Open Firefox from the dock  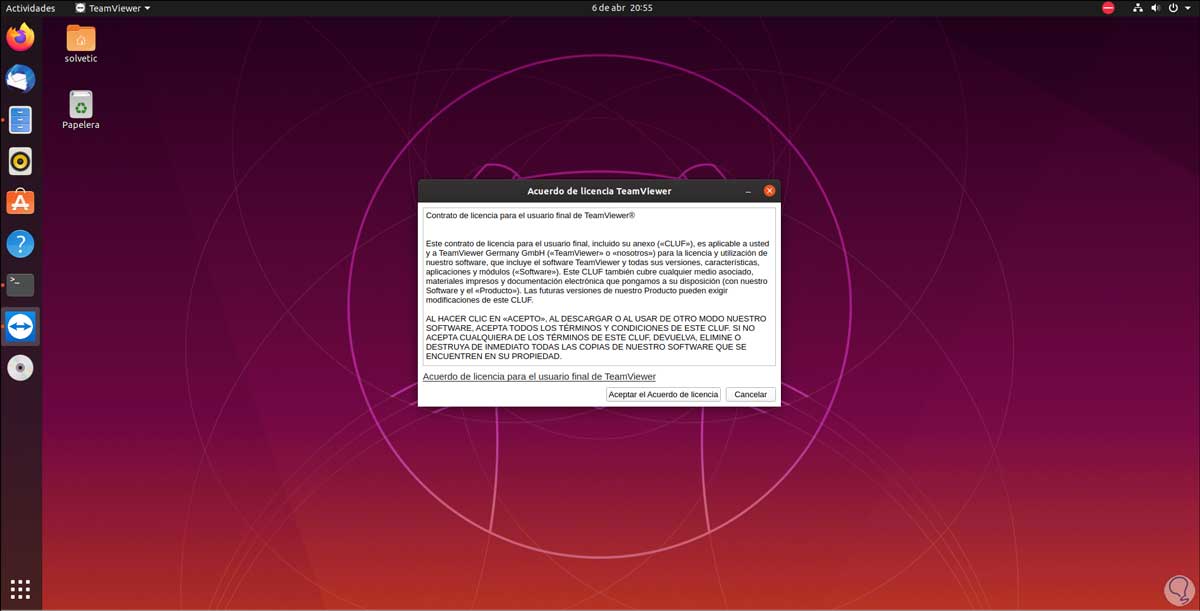(20, 38)
